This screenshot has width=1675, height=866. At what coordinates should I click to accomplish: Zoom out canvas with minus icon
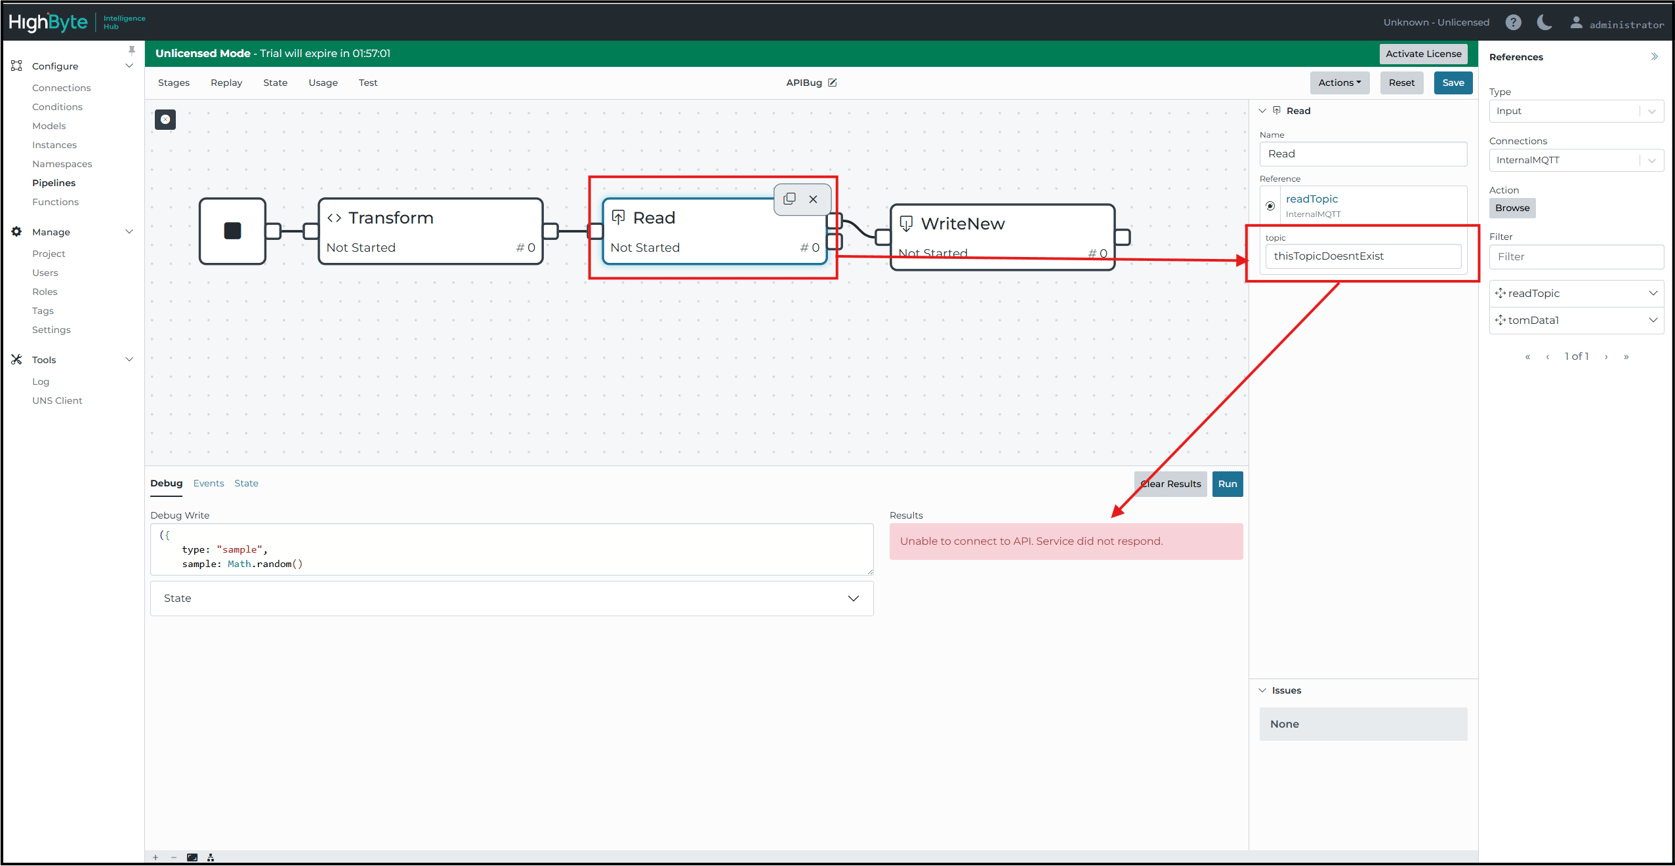(x=174, y=857)
